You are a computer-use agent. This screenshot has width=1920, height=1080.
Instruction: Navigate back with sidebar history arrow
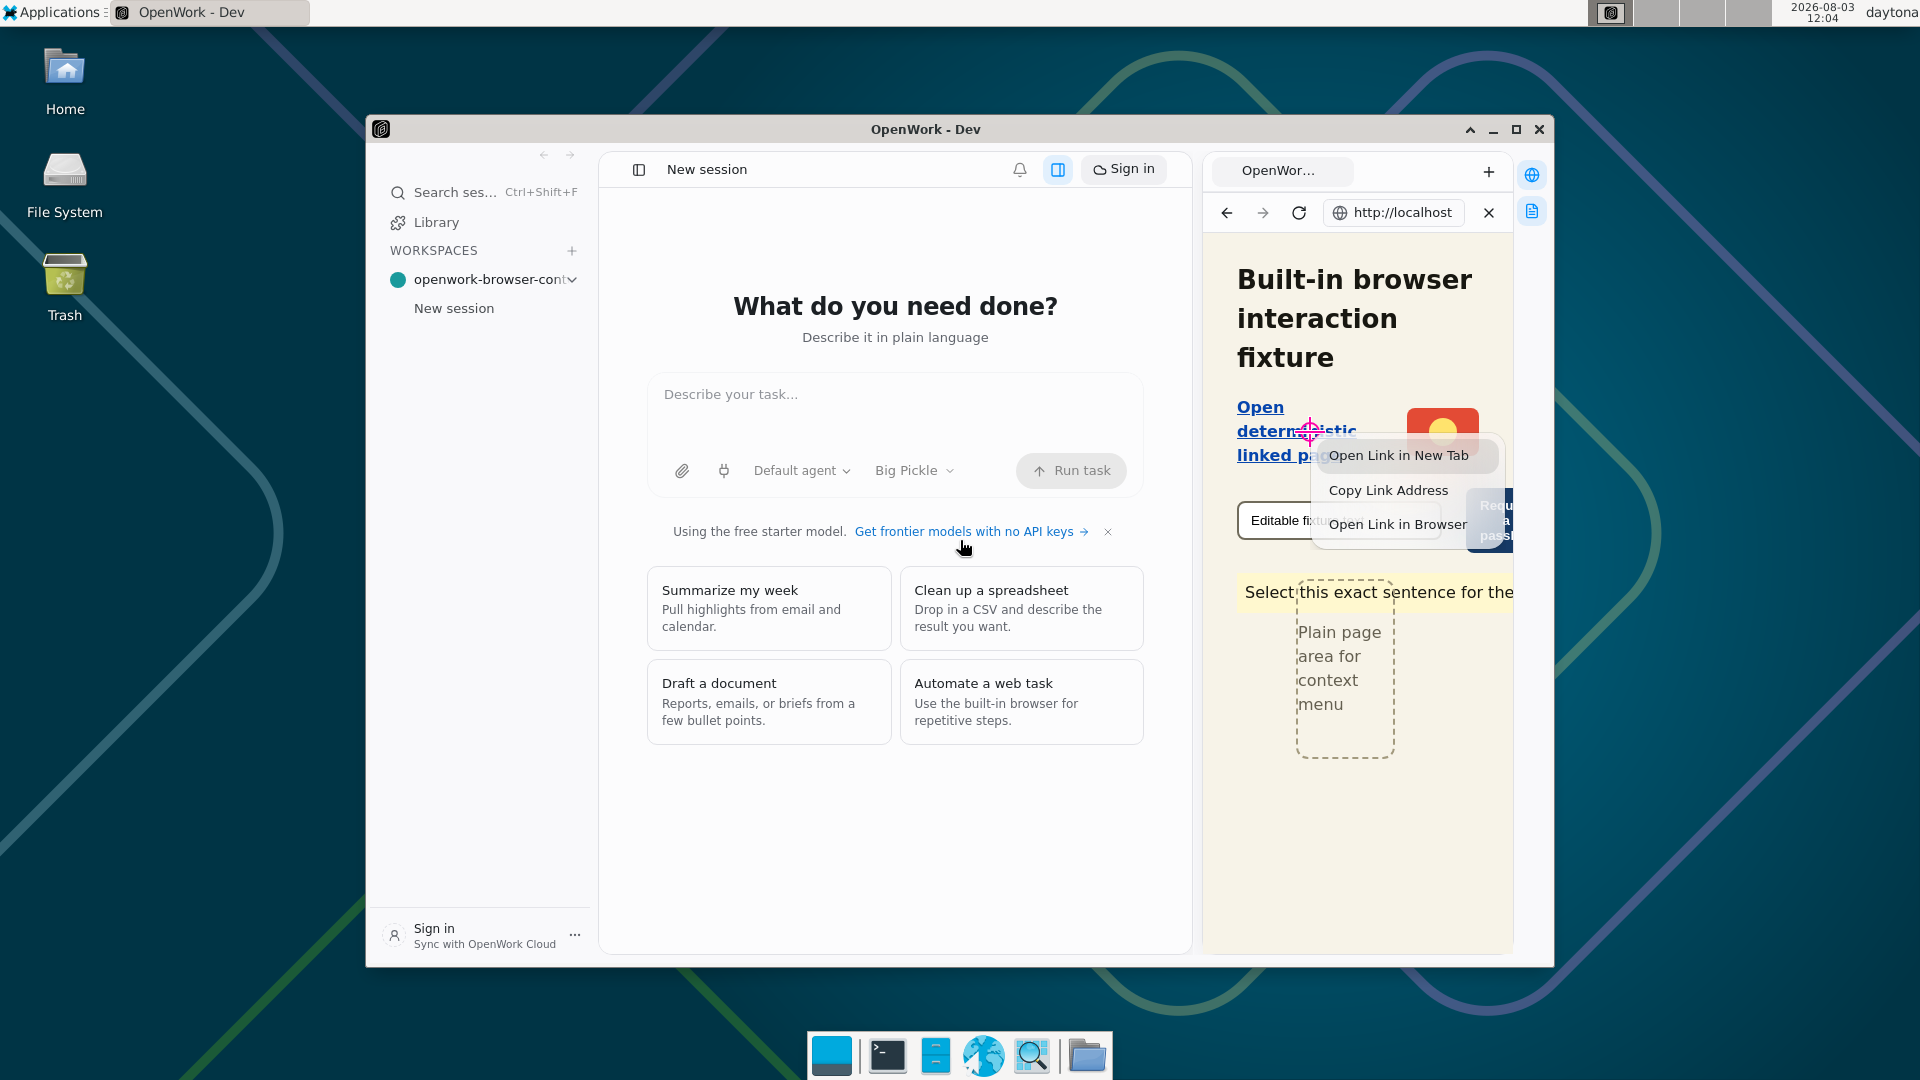pyautogui.click(x=544, y=155)
